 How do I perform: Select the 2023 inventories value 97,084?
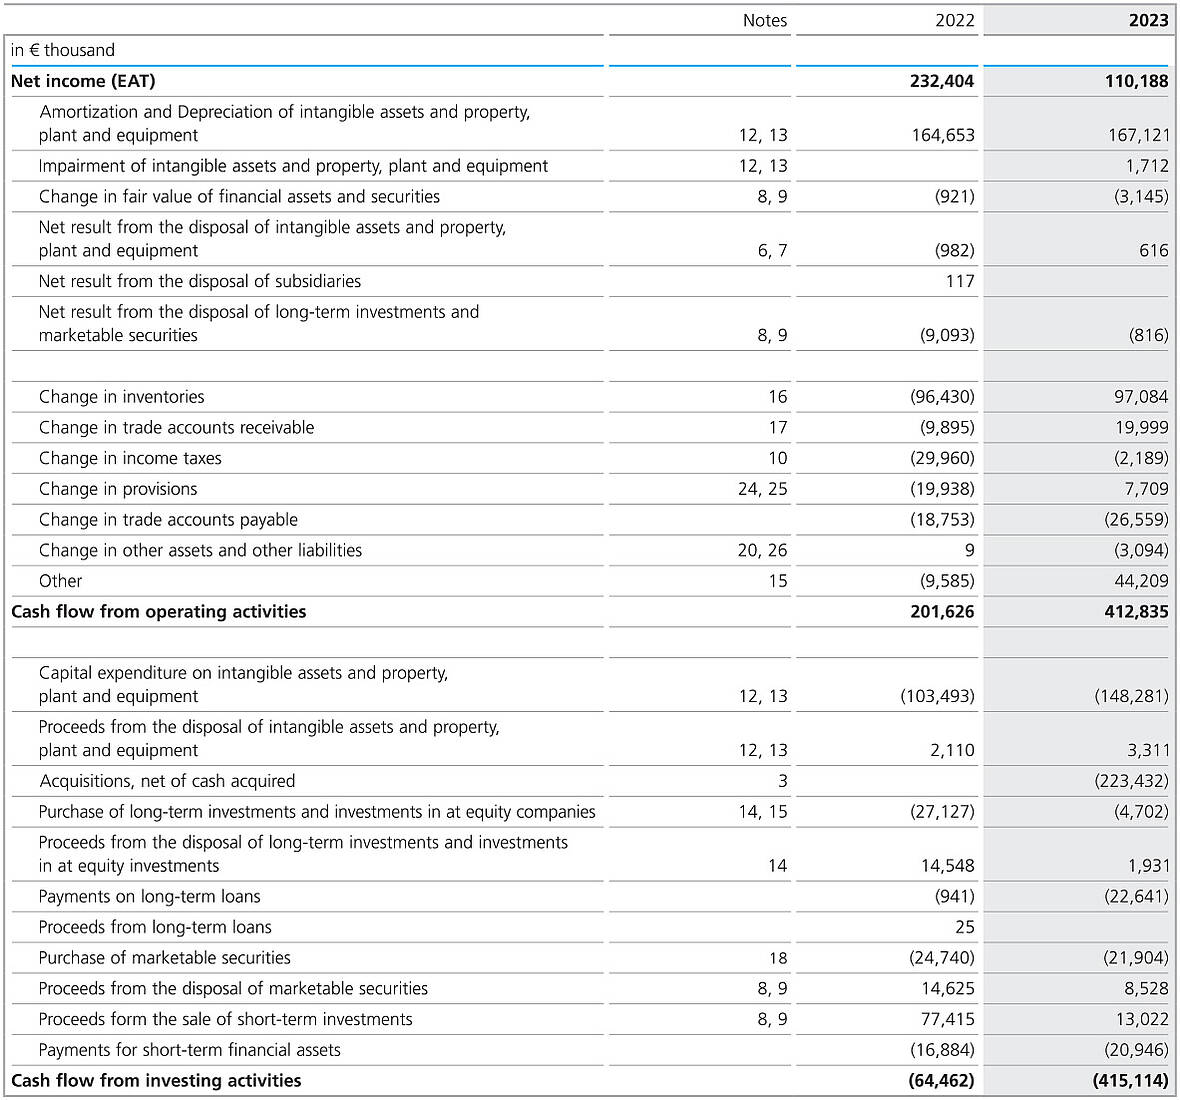pos(1140,397)
